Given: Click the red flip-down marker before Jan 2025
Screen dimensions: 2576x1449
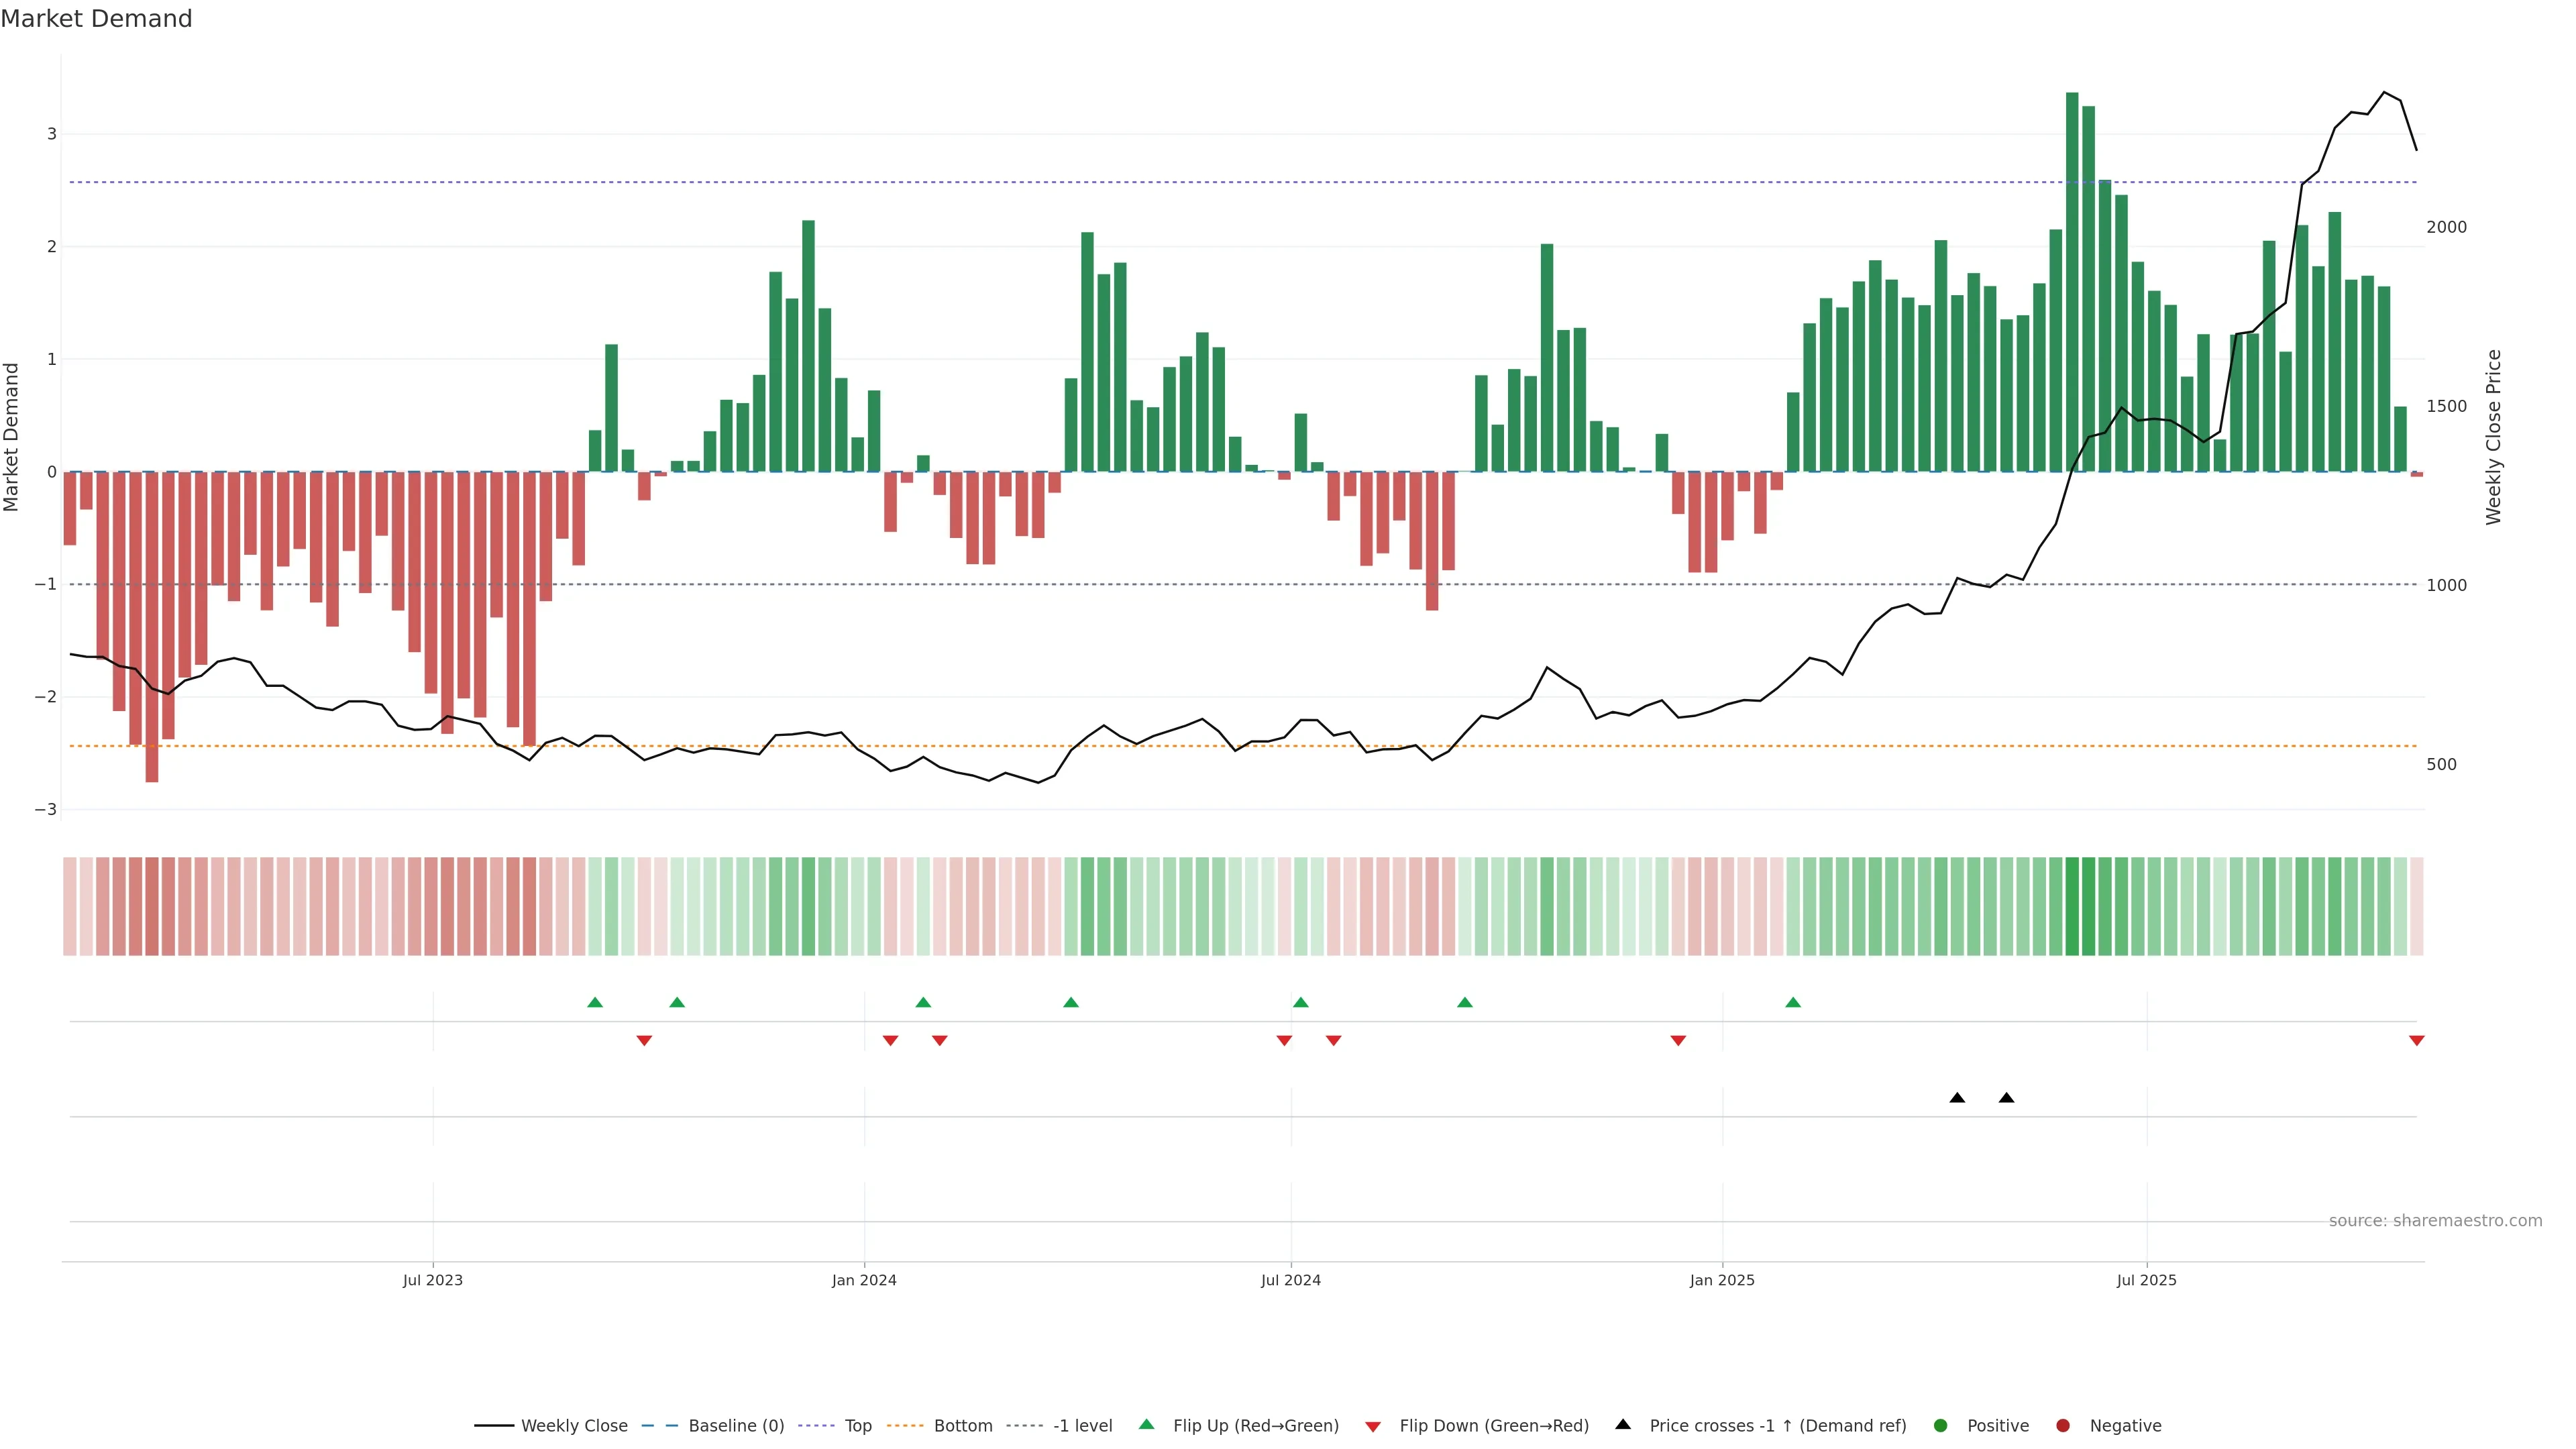Looking at the screenshot, I should 1678,1041.
